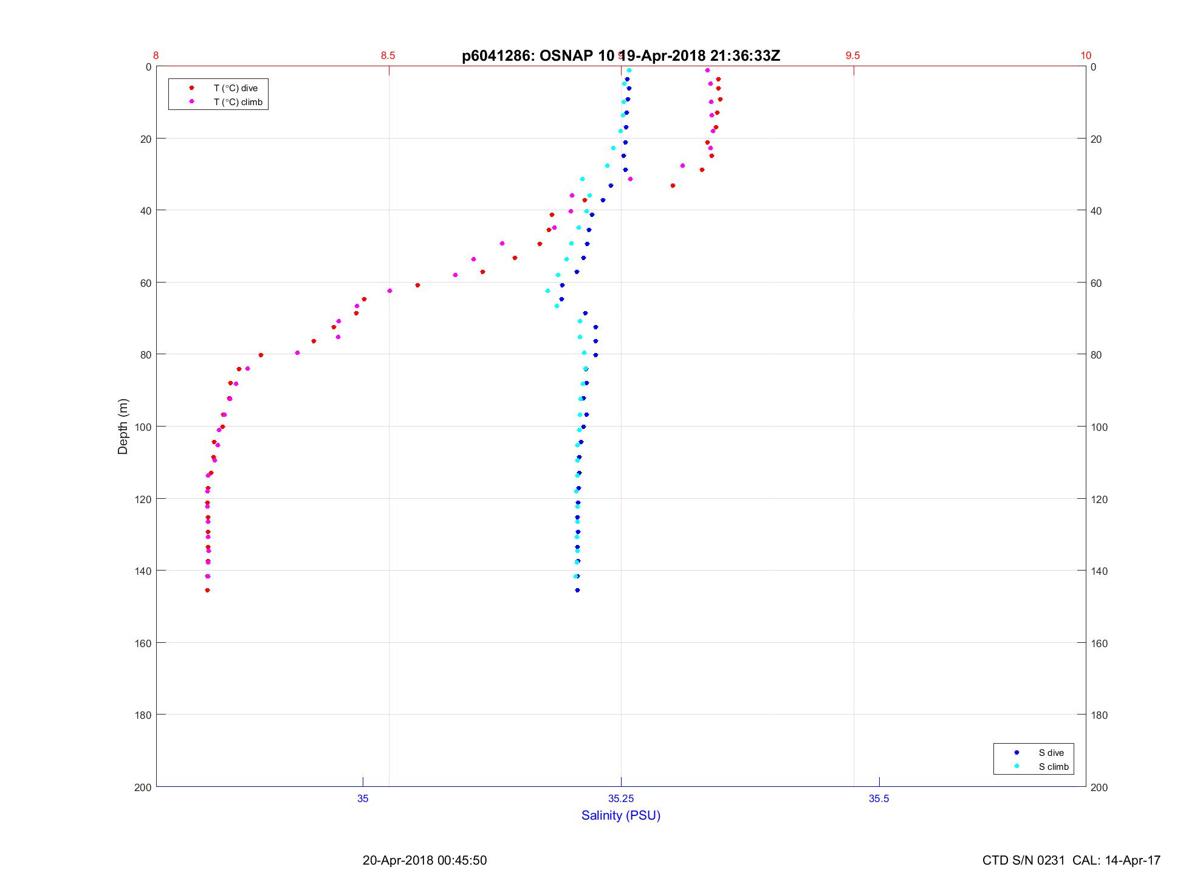Click salinity tick label 35.25
Screen dimensions: 1200x885
coord(621,798)
